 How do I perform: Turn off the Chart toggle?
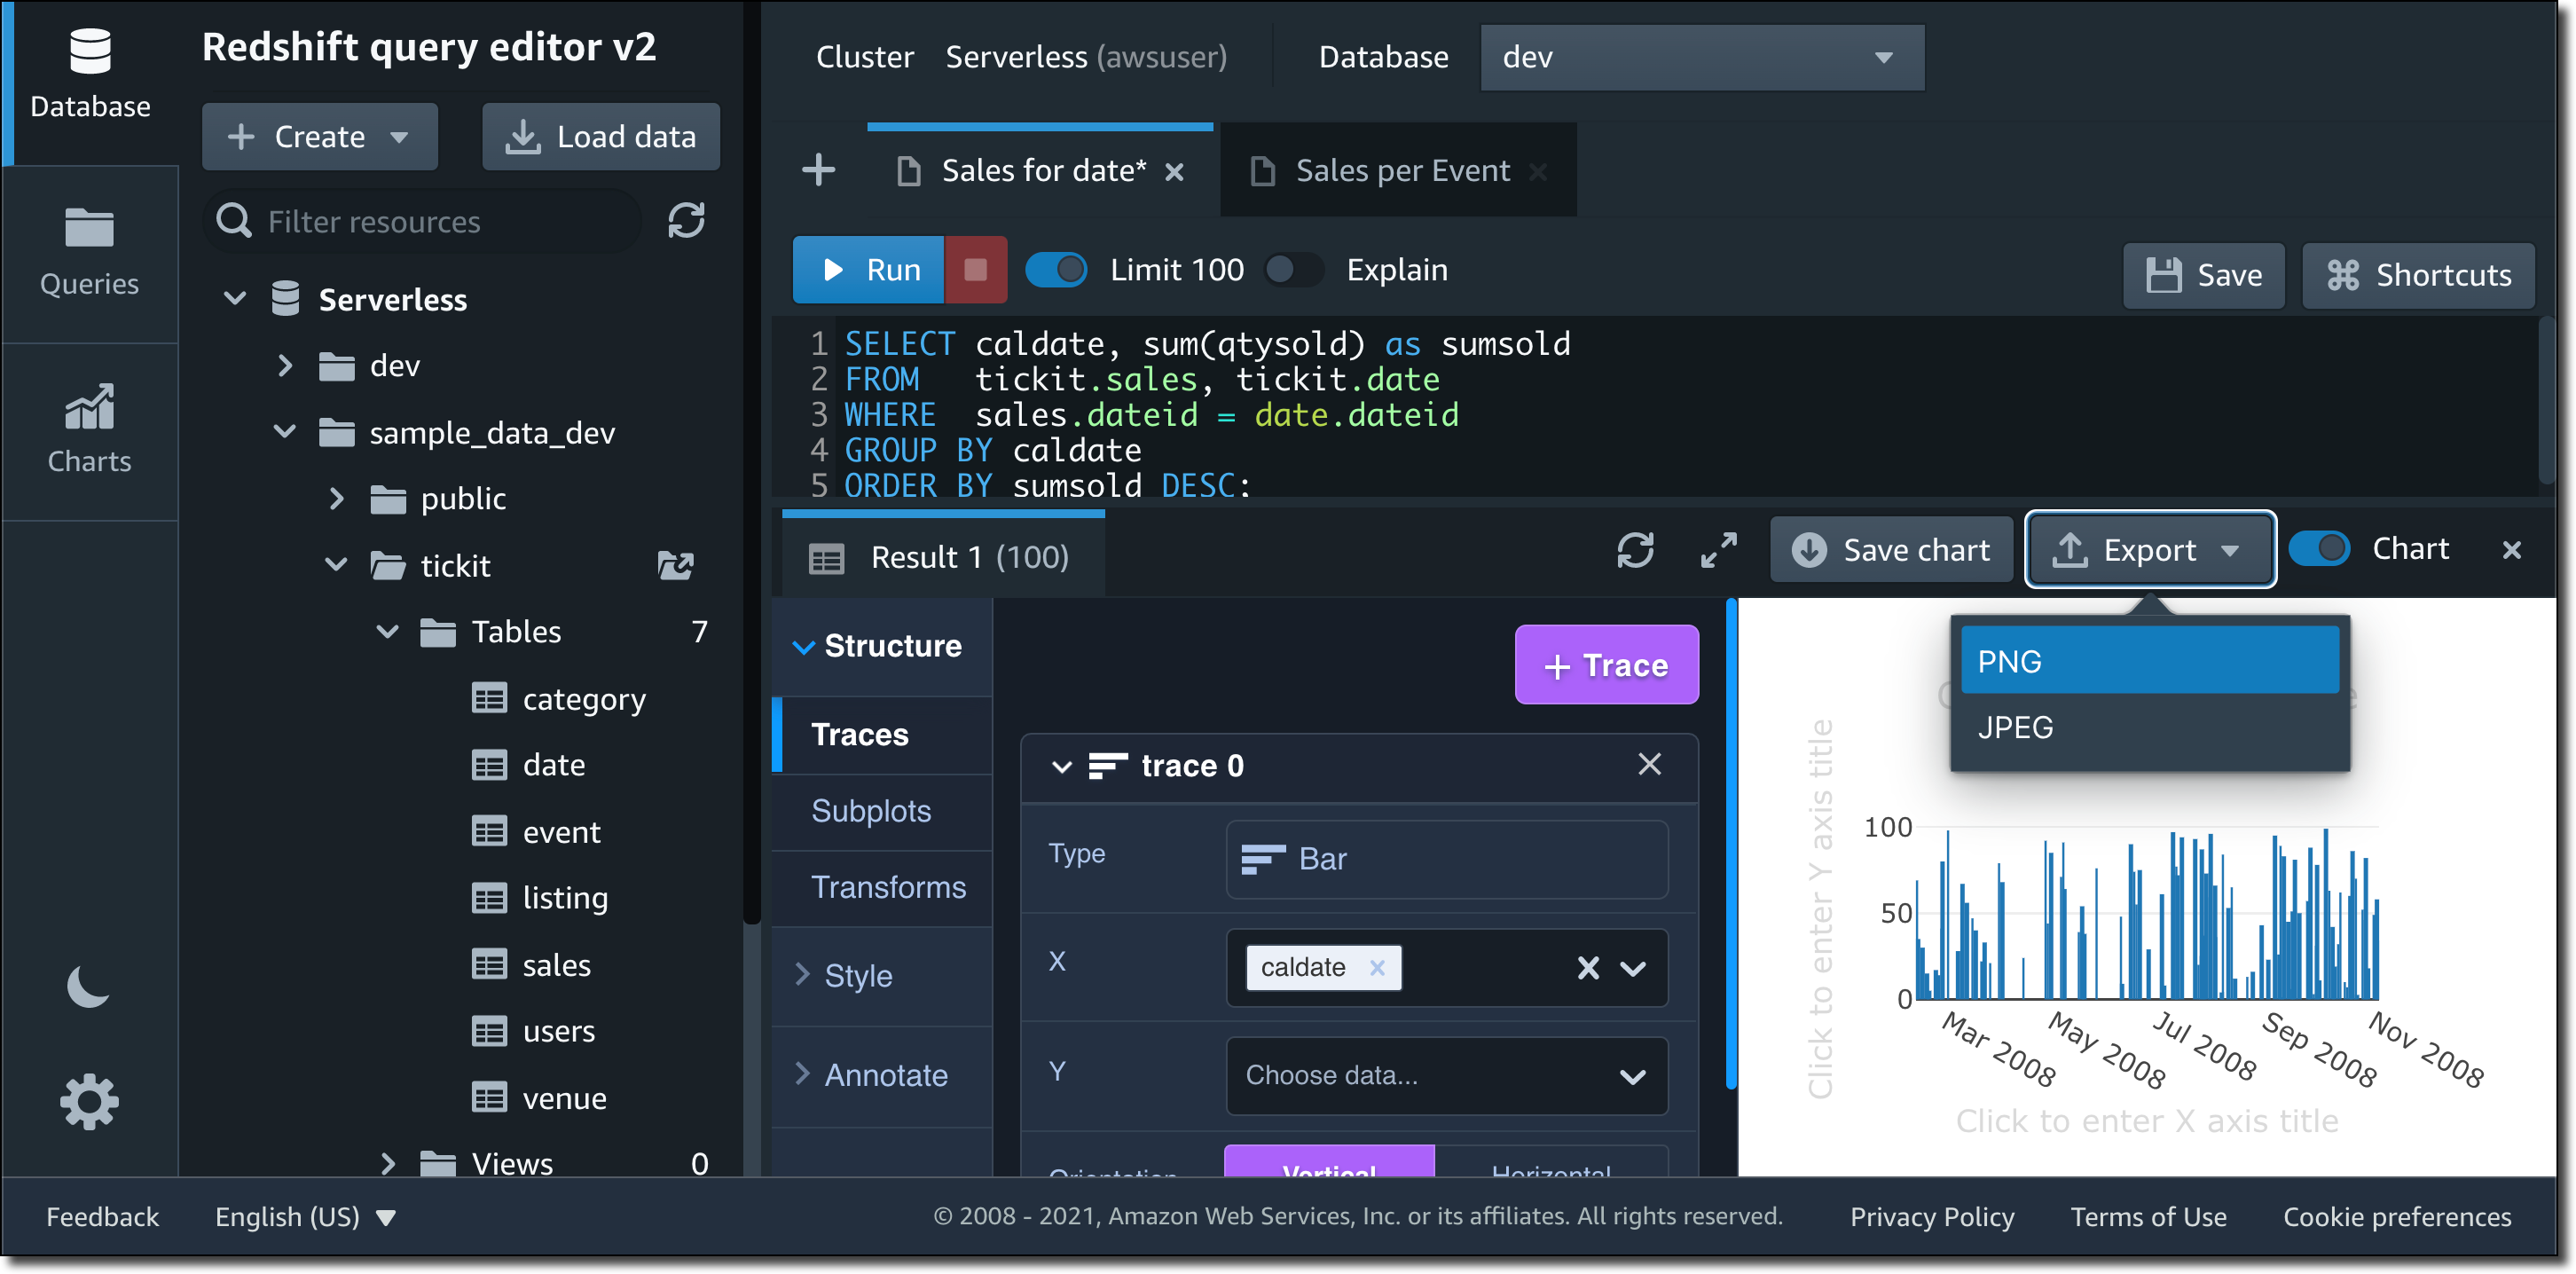[2318, 549]
